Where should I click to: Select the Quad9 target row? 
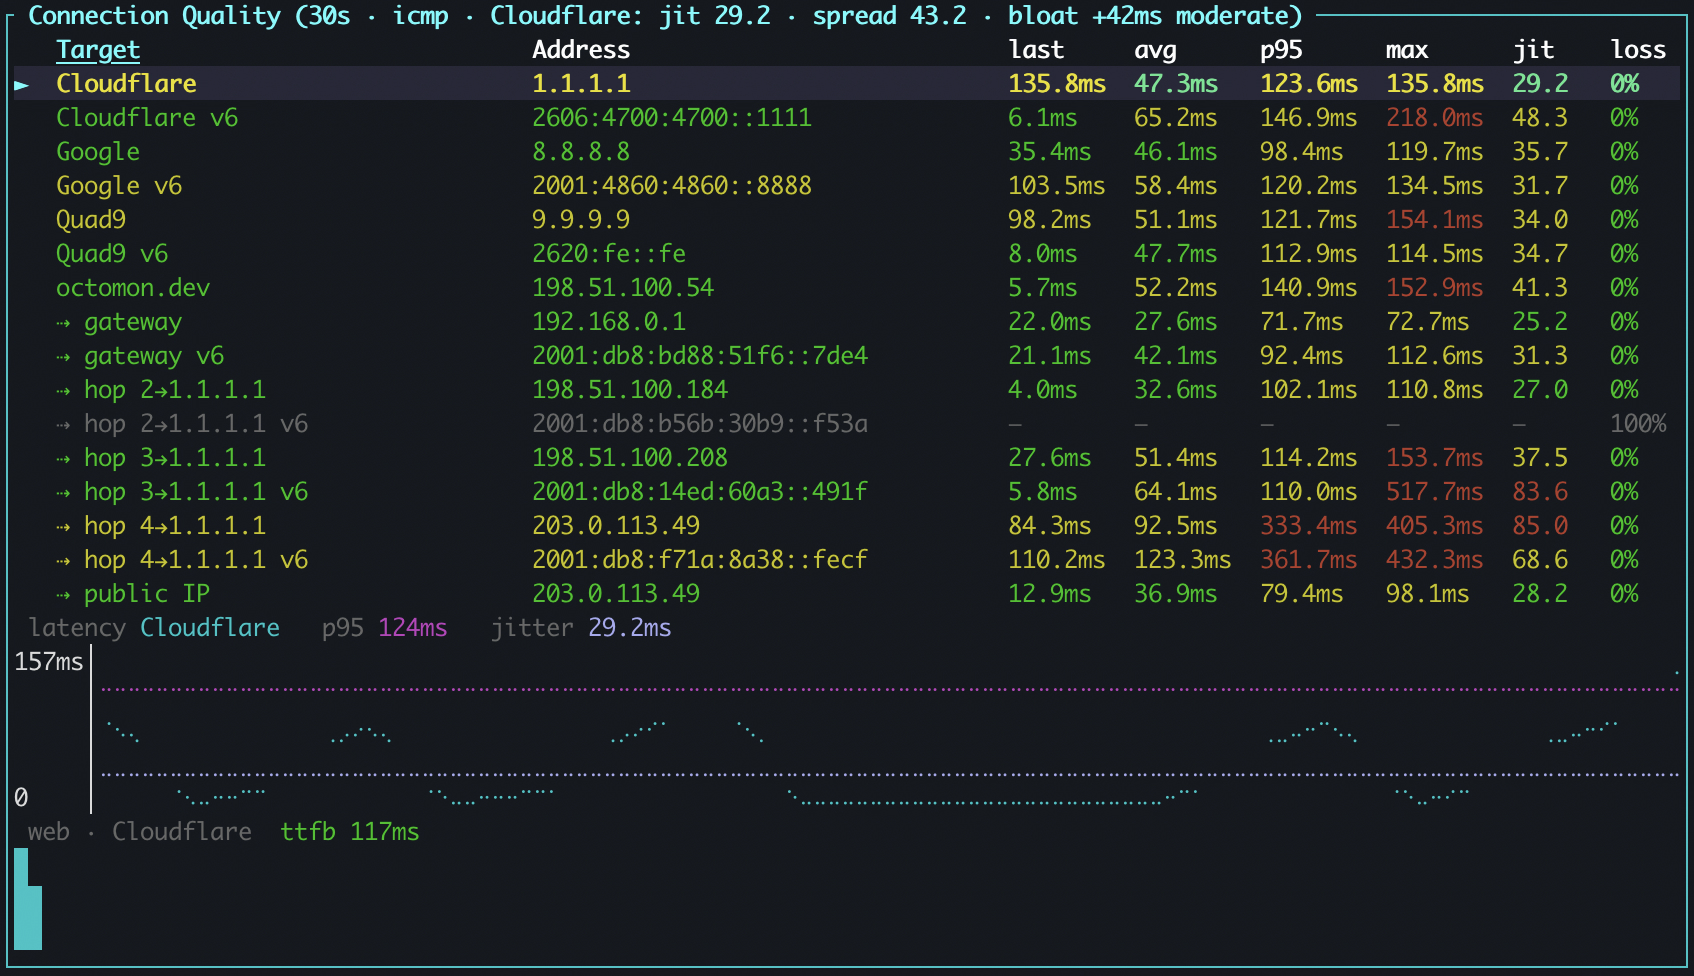pyautogui.click(x=846, y=220)
